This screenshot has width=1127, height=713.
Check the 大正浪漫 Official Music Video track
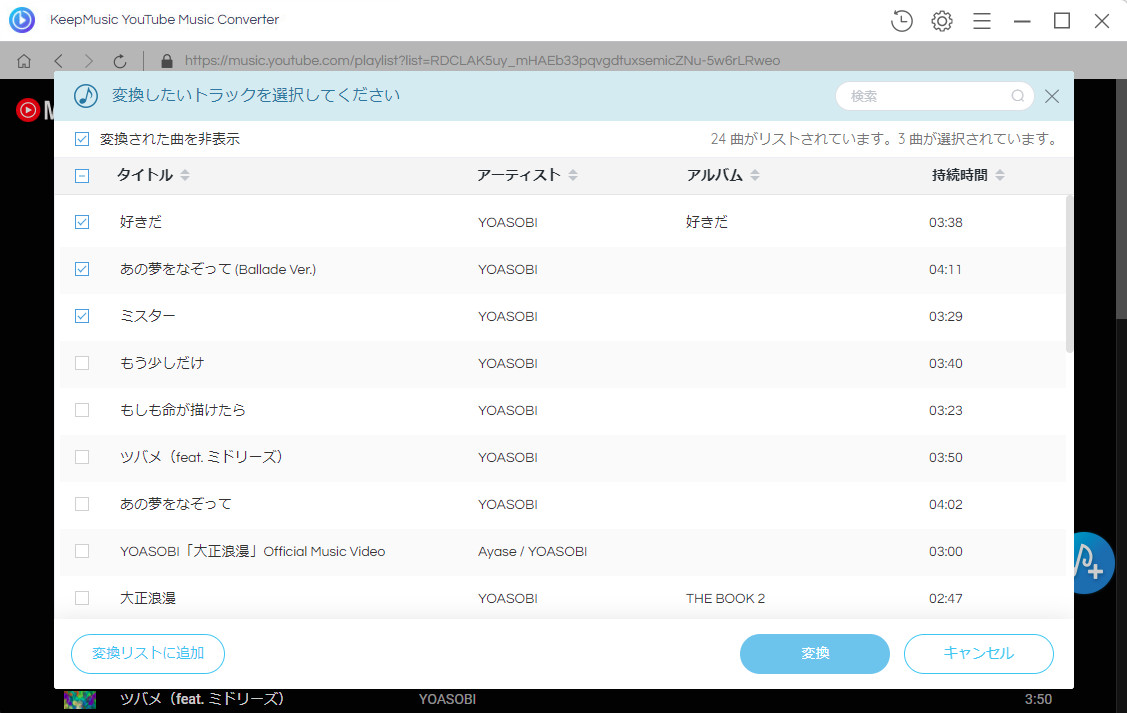[82, 551]
